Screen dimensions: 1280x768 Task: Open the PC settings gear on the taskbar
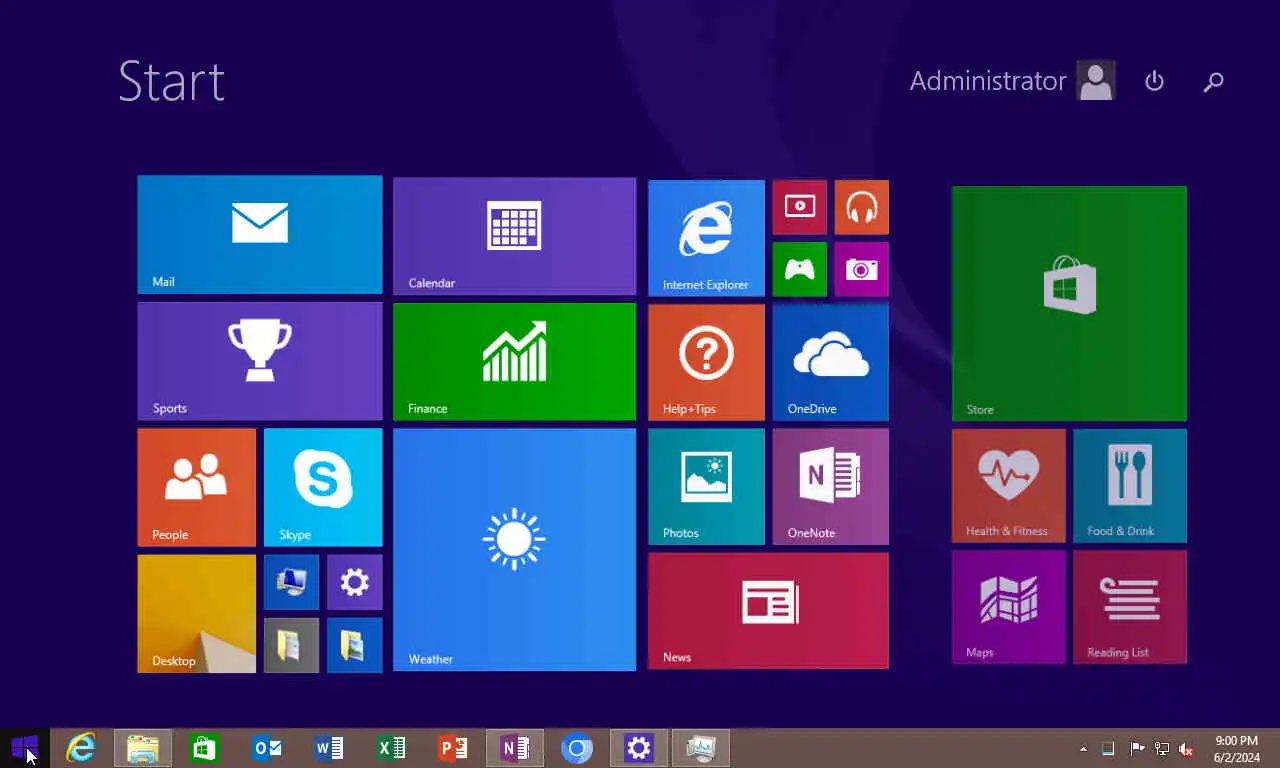click(639, 748)
